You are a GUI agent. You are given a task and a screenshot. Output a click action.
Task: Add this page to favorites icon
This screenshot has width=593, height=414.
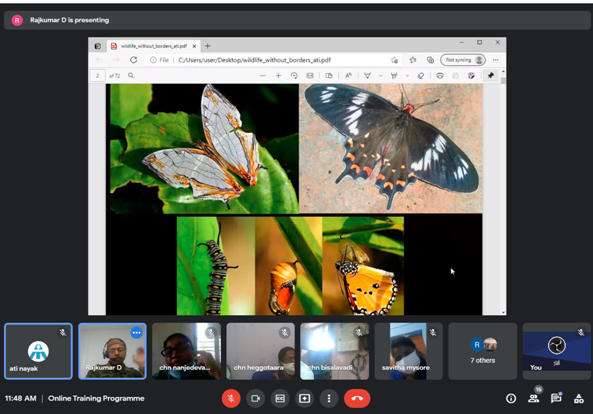(x=394, y=60)
